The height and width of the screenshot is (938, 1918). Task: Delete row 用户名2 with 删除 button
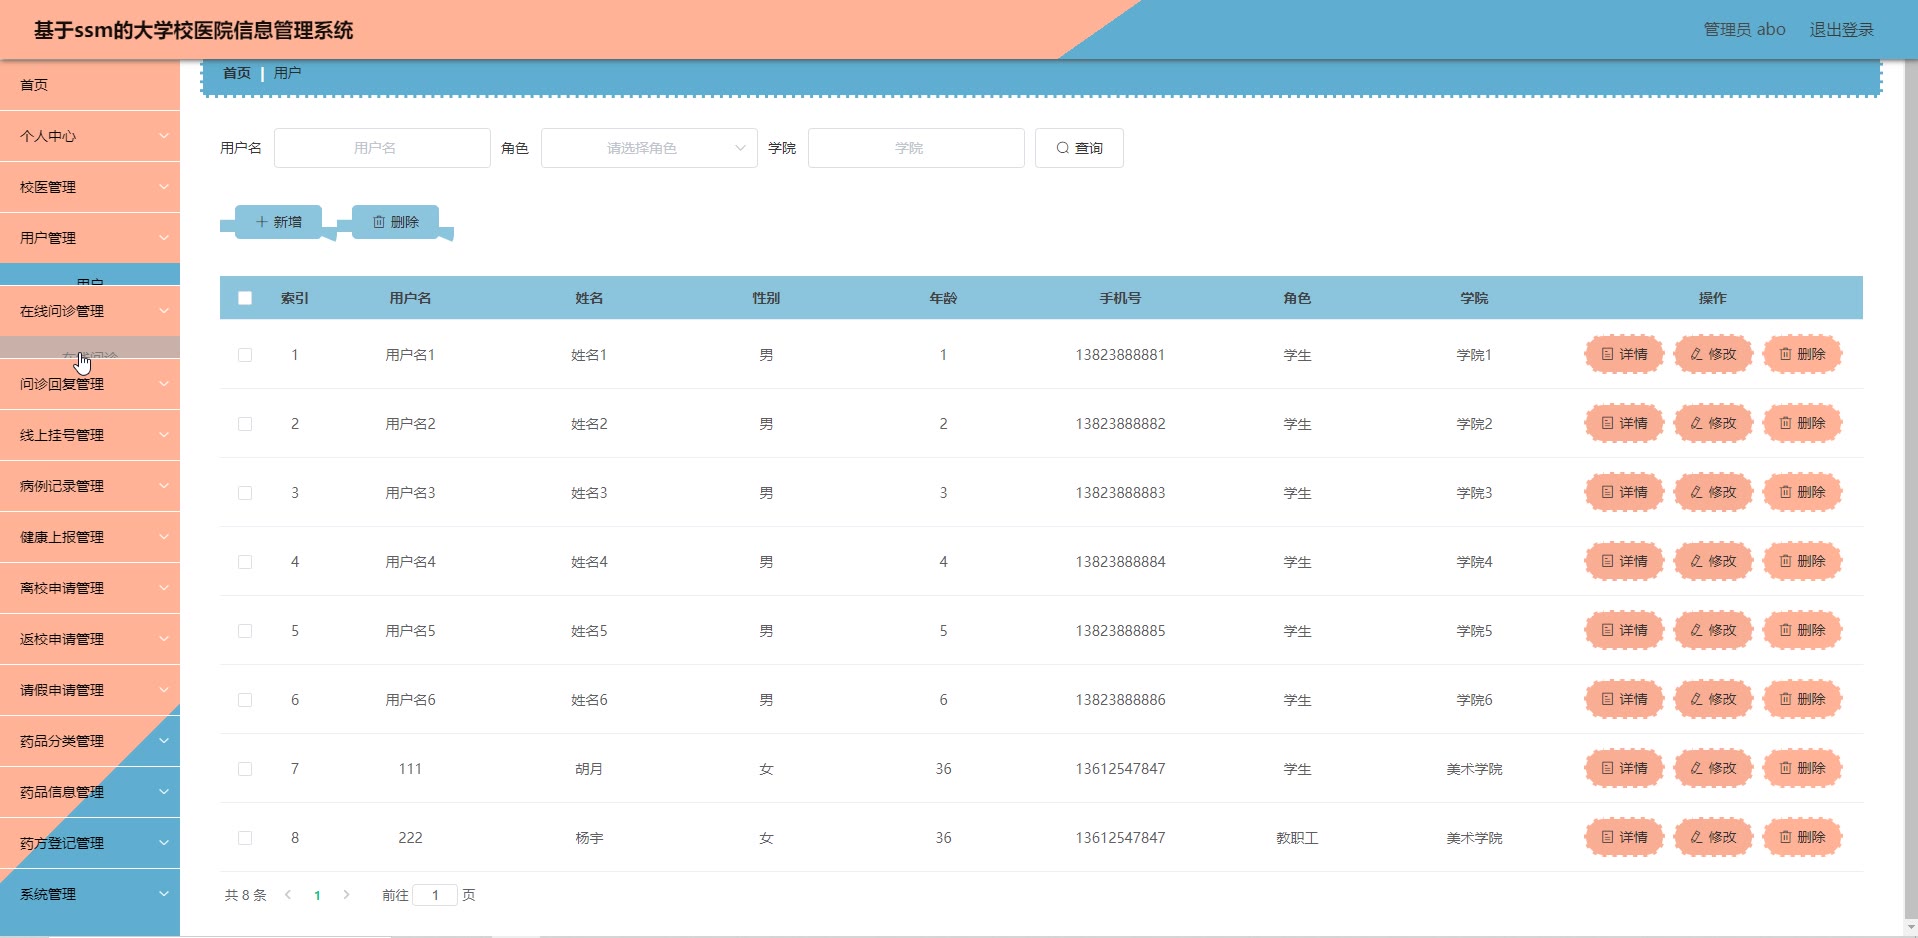[1802, 423]
